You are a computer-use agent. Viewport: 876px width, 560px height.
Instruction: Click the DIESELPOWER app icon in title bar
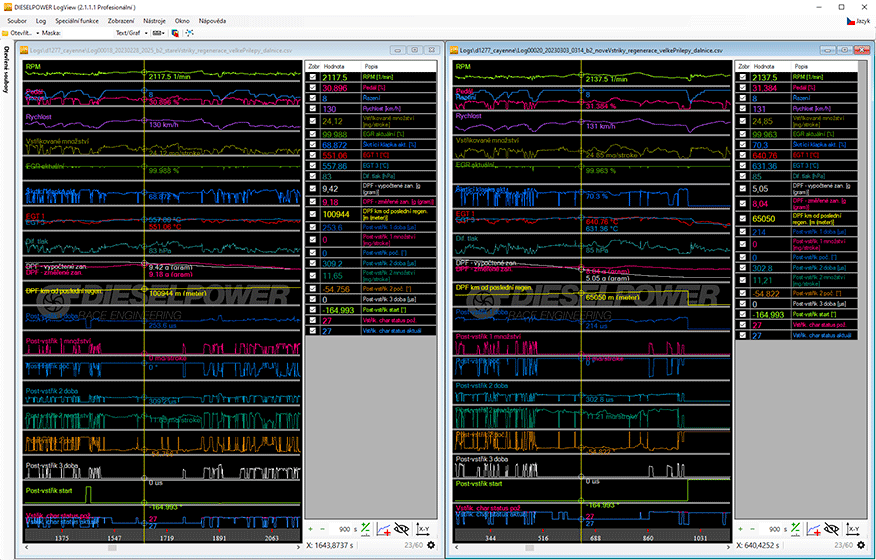7,7
